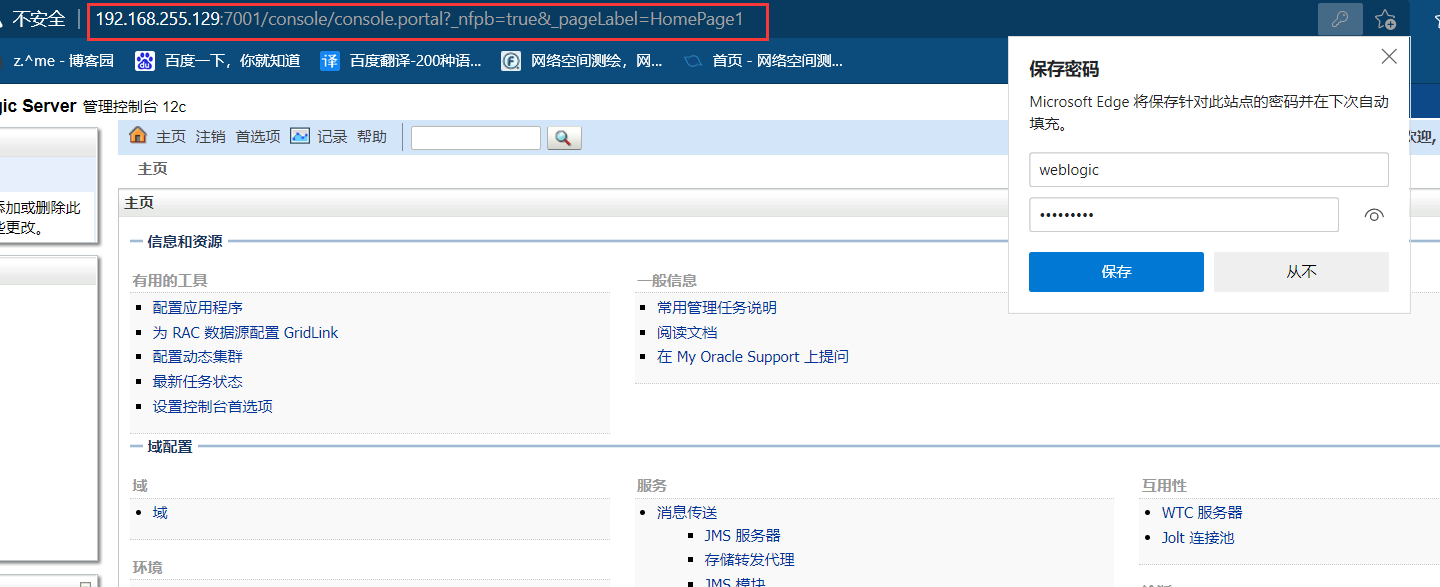Click 注销 to log out

point(211,137)
